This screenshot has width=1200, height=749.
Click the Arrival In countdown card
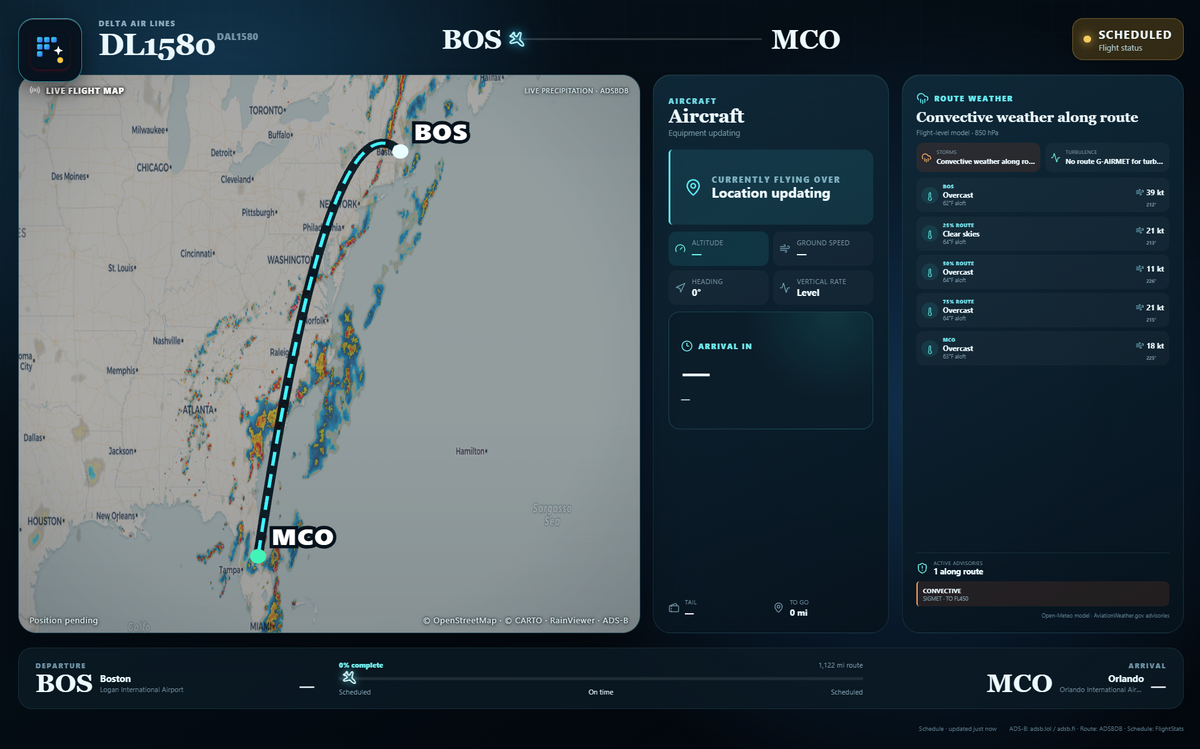click(771, 370)
